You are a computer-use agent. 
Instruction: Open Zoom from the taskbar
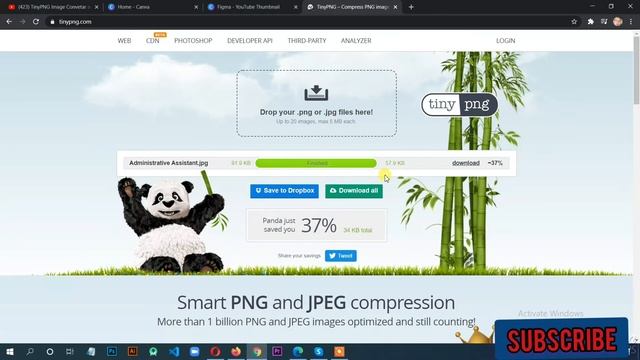coord(194,351)
